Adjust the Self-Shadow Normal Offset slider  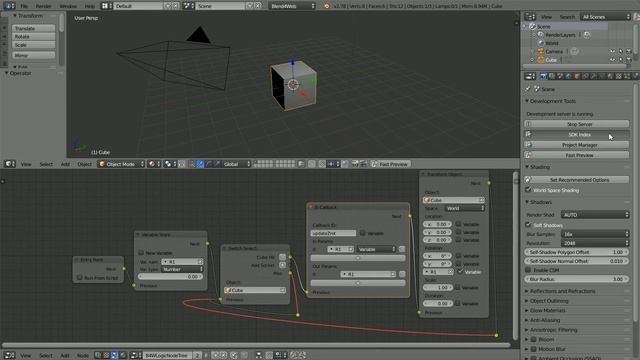click(x=577, y=261)
